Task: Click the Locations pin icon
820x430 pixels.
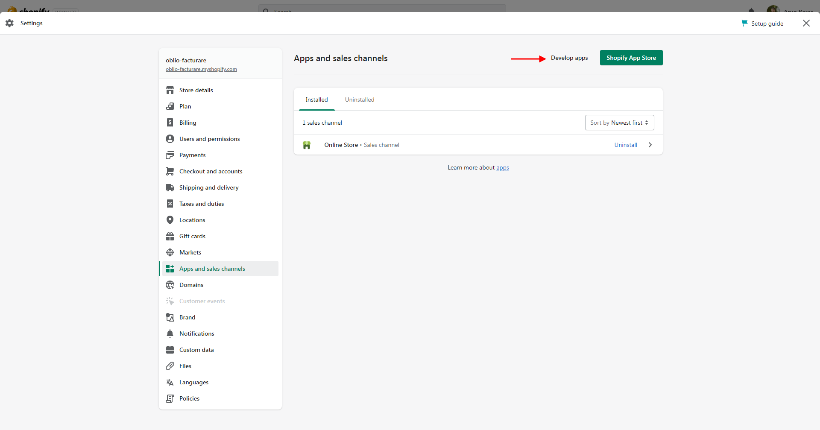Action: [170, 220]
